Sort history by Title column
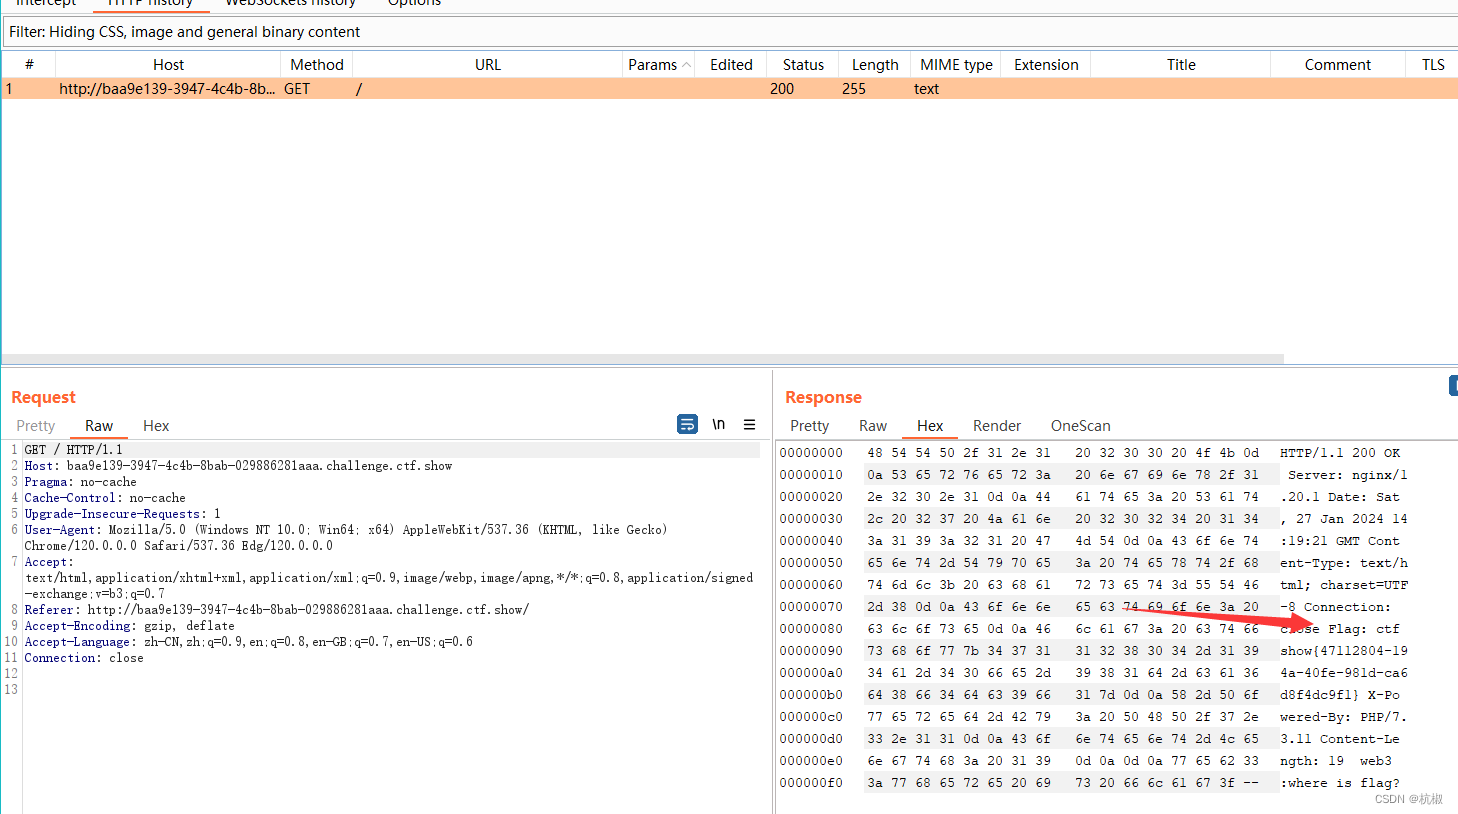The height and width of the screenshot is (814, 1458). 1181,65
